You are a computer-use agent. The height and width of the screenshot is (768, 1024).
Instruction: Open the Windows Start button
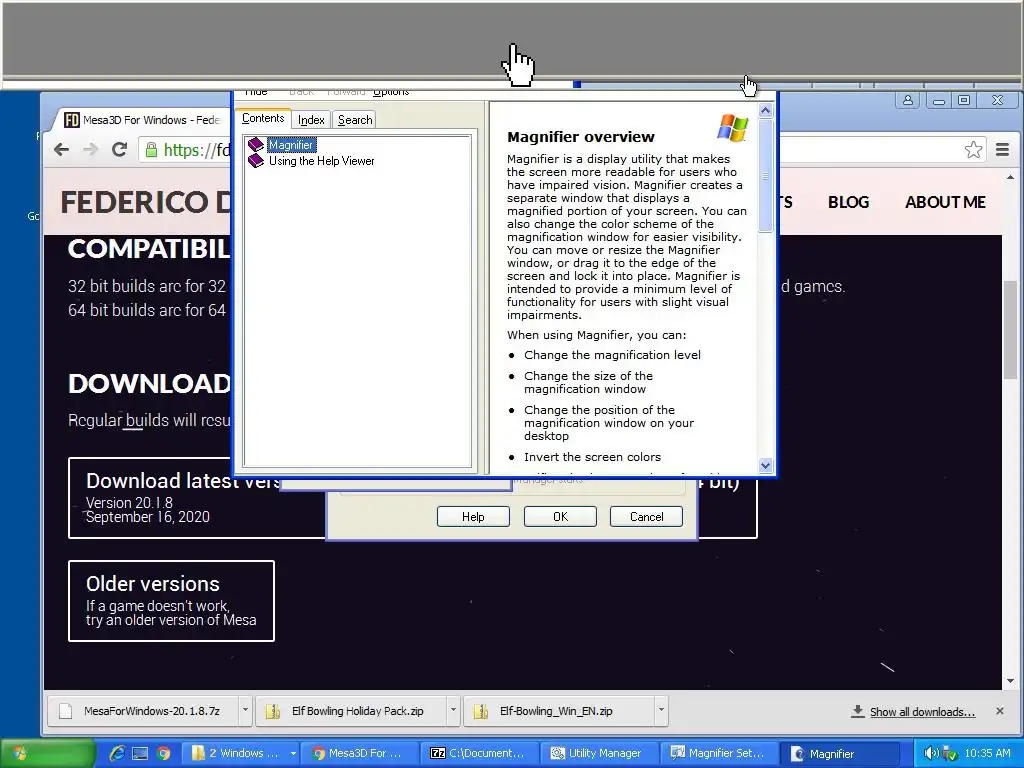click(47, 753)
